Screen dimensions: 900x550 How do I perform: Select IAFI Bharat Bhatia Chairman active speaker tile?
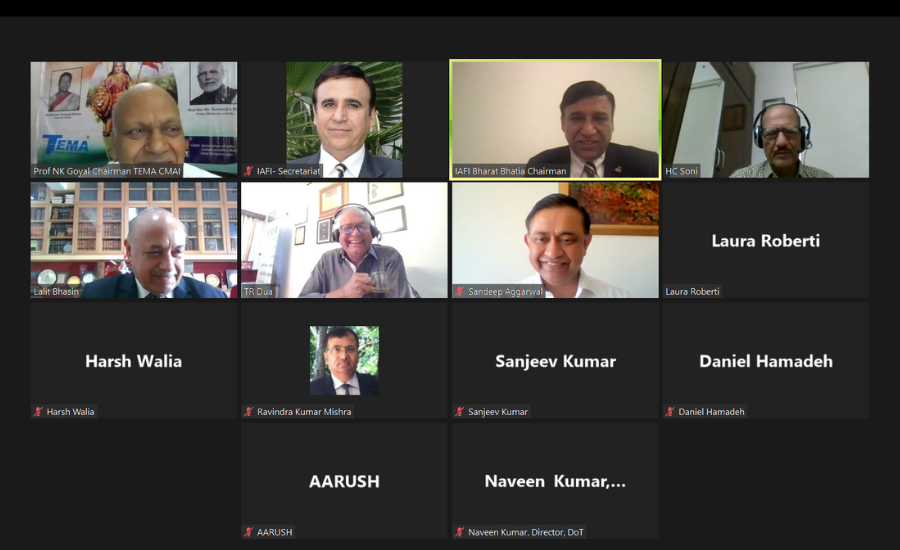555,119
